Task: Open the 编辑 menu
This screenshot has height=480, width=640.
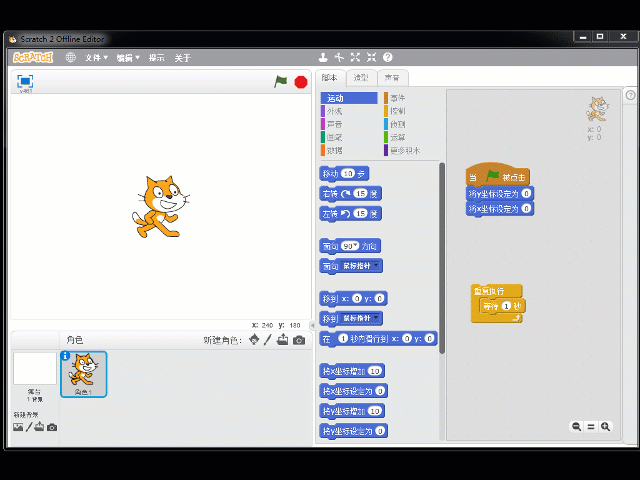Action: pos(128,58)
